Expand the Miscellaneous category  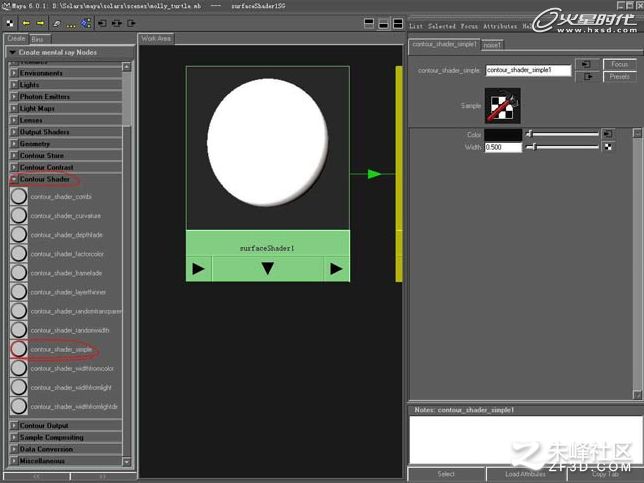click(14, 461)
